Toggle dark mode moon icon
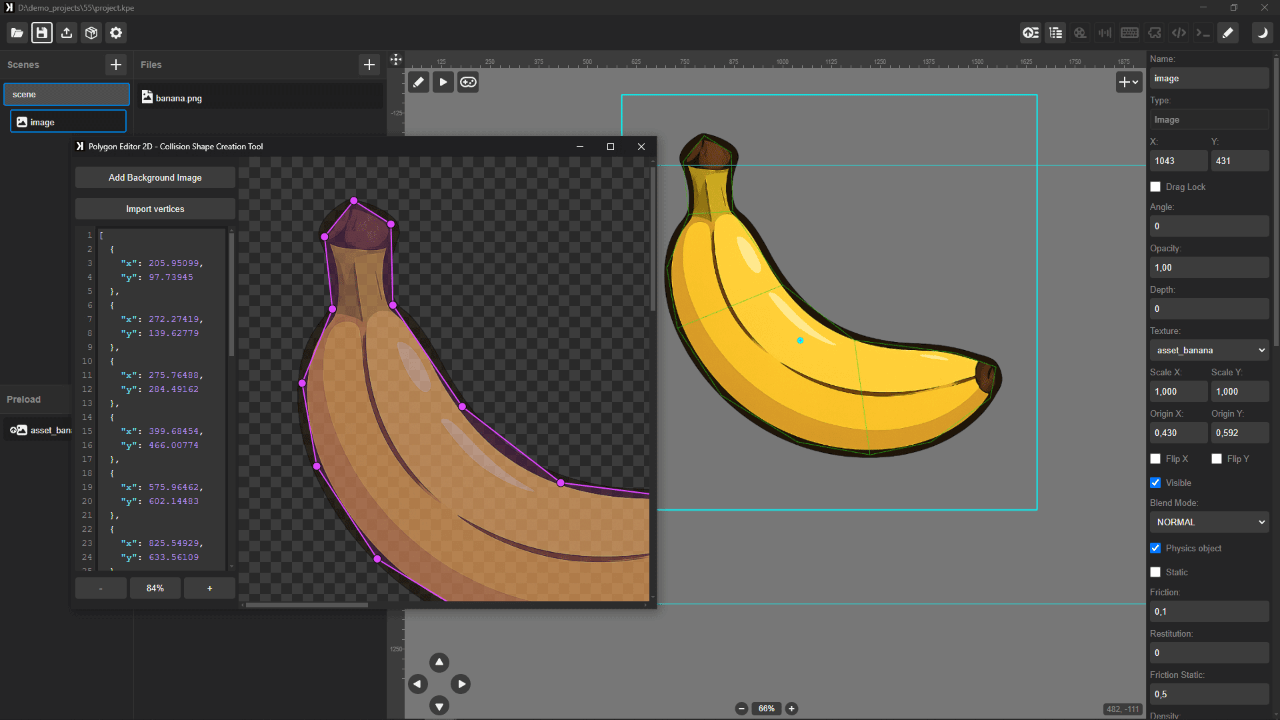The image size is (1280, 720). tap(1262, 33)
